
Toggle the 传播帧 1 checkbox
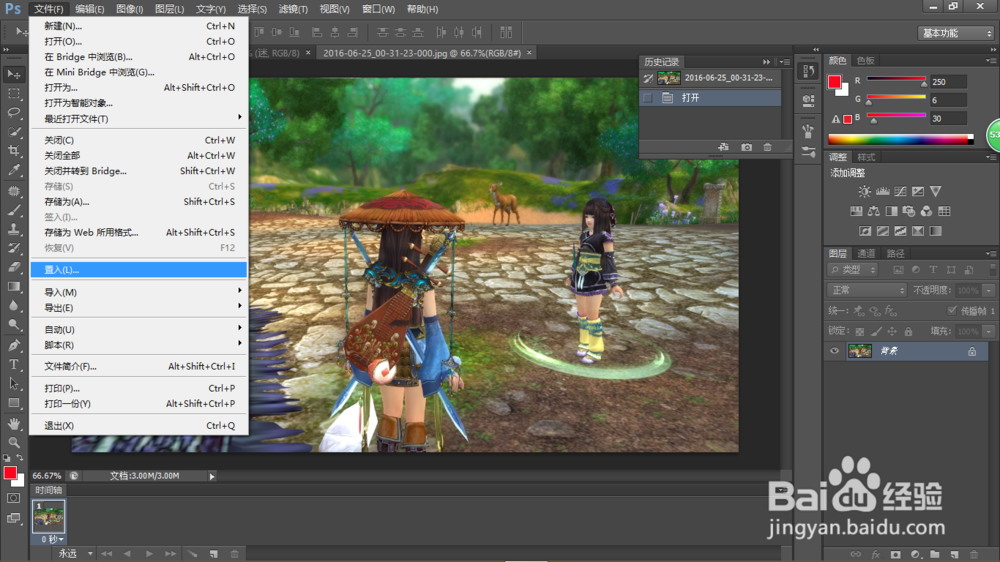pyautogui.click(x=952, y=311)
